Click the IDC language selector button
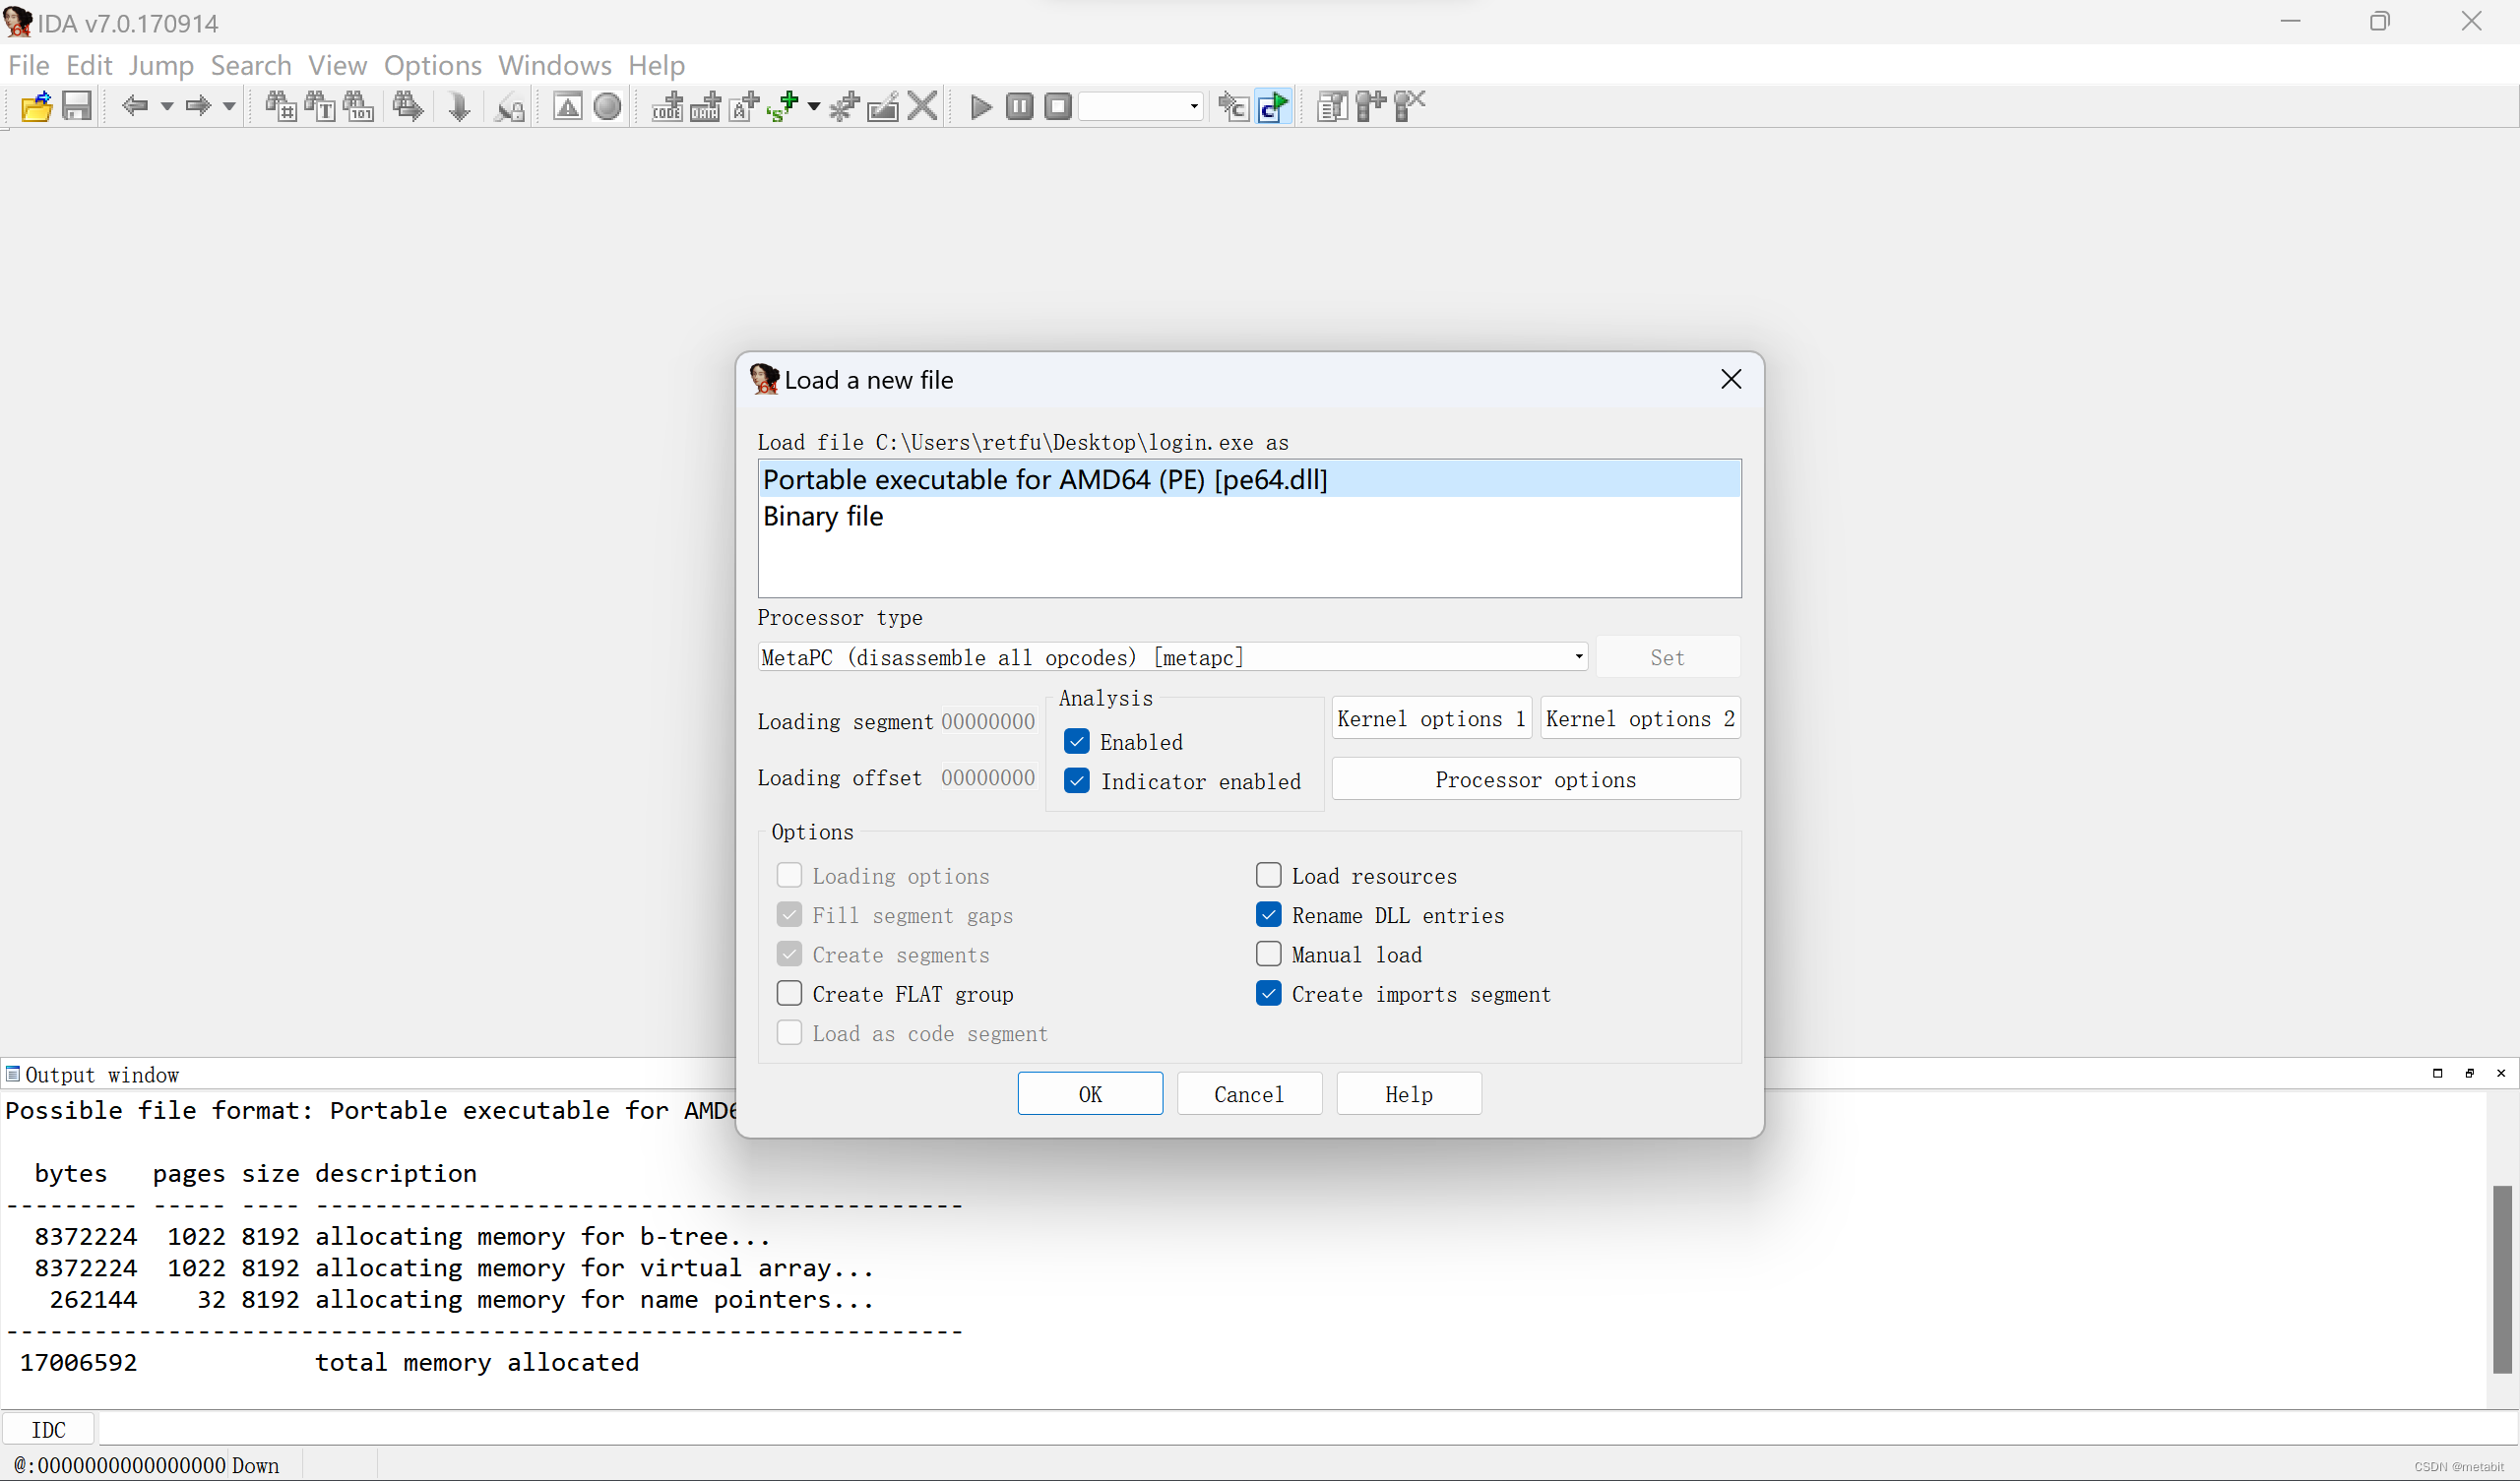Screen dimensions: 2520x1481 click(48, 1429)
